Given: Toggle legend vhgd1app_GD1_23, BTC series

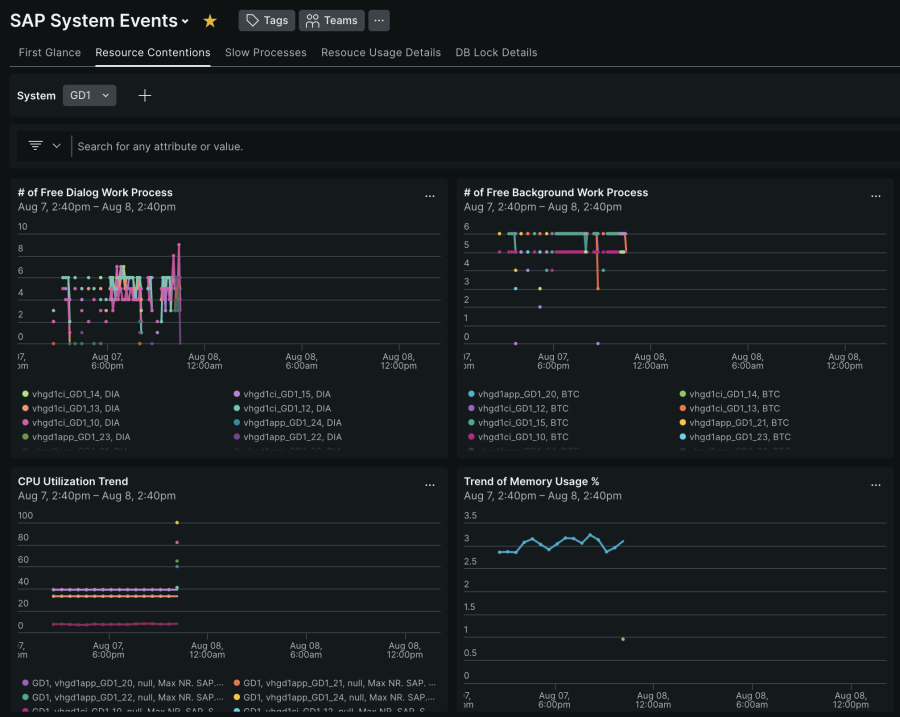Looking at the screenshot, I should [735, 437].
